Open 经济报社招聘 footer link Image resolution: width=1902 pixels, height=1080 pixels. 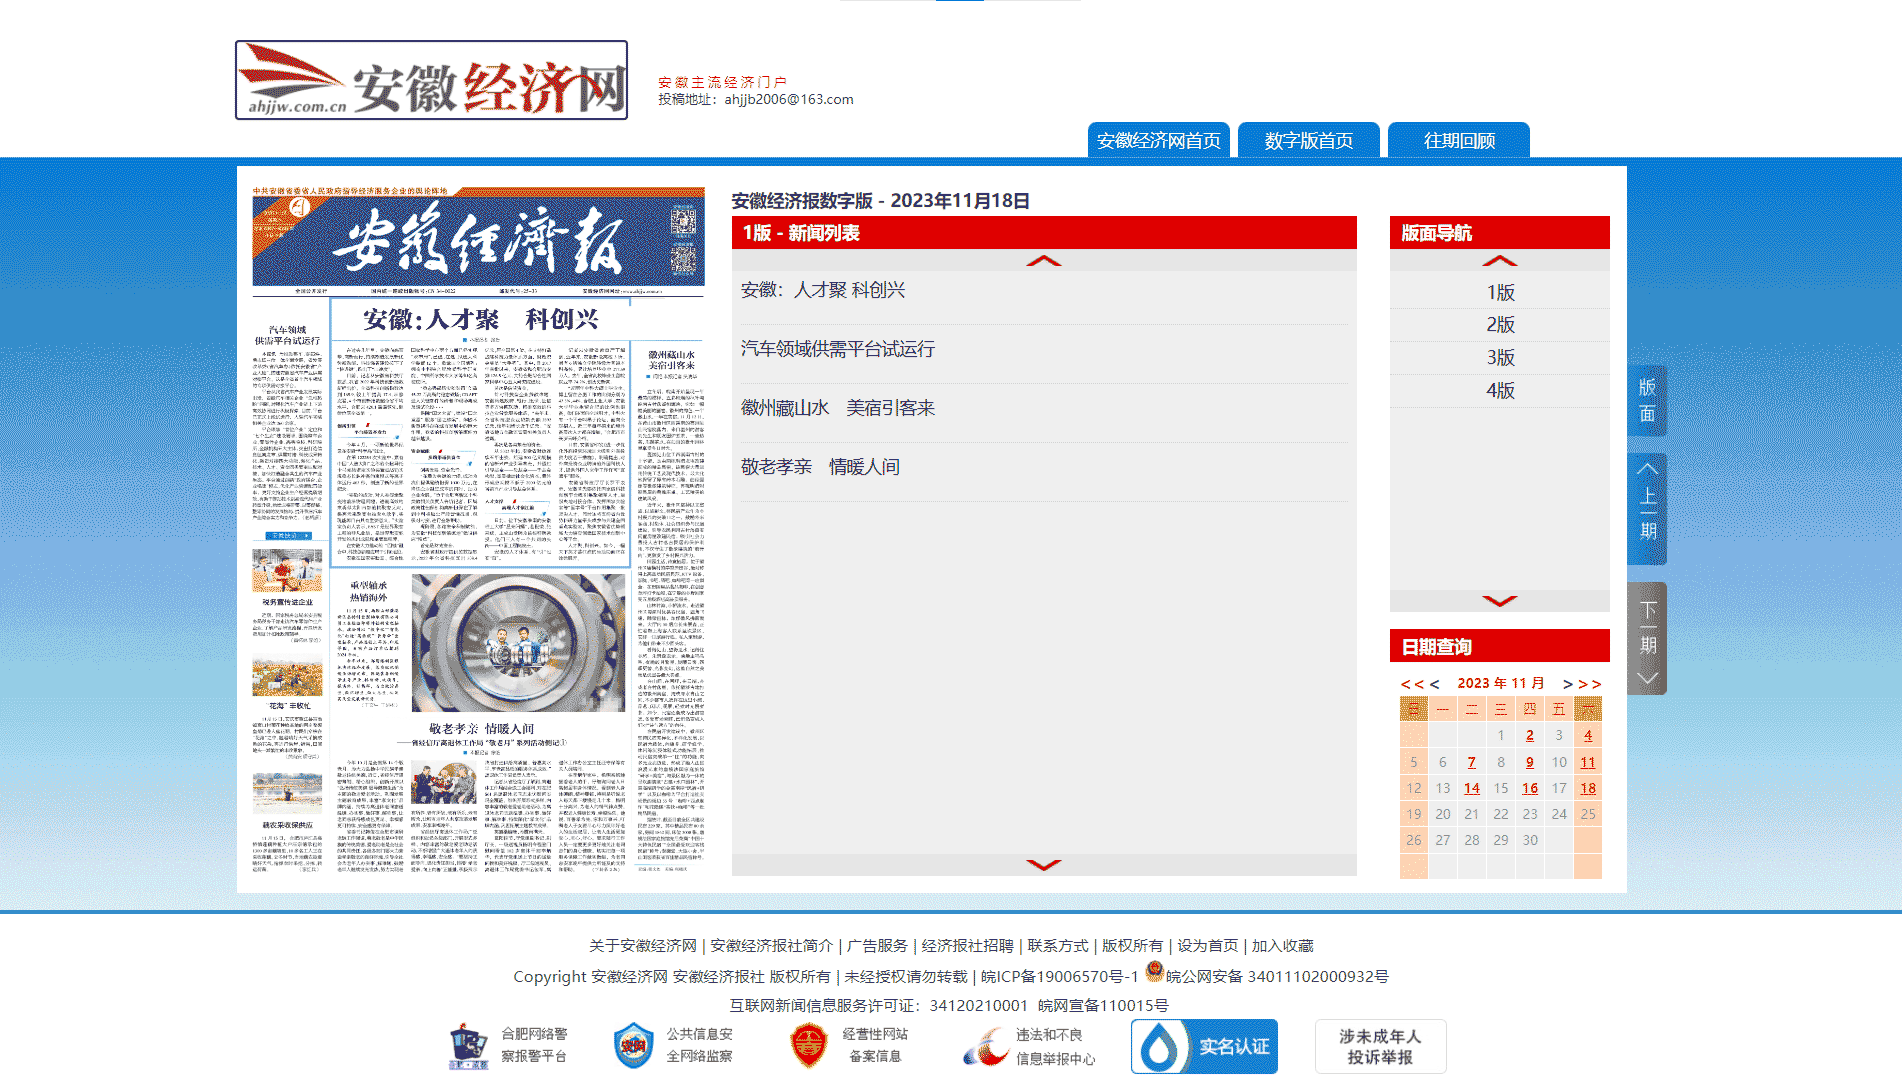click(967, 946)
